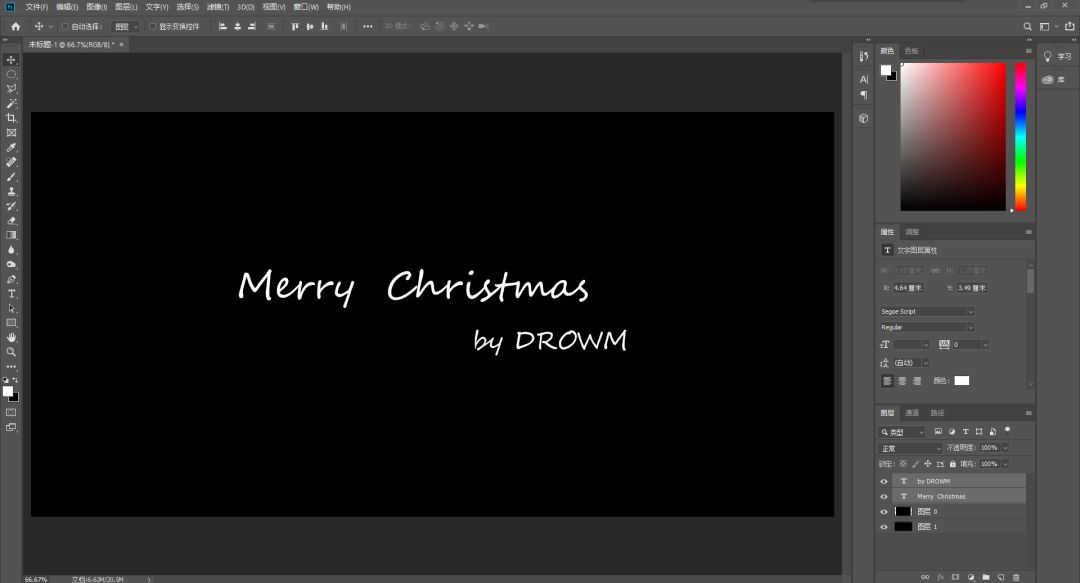Select the Zoom tool in the toolbox
Image resolution: width=1080 pixels, height=583 pixels.
[11, 351]
